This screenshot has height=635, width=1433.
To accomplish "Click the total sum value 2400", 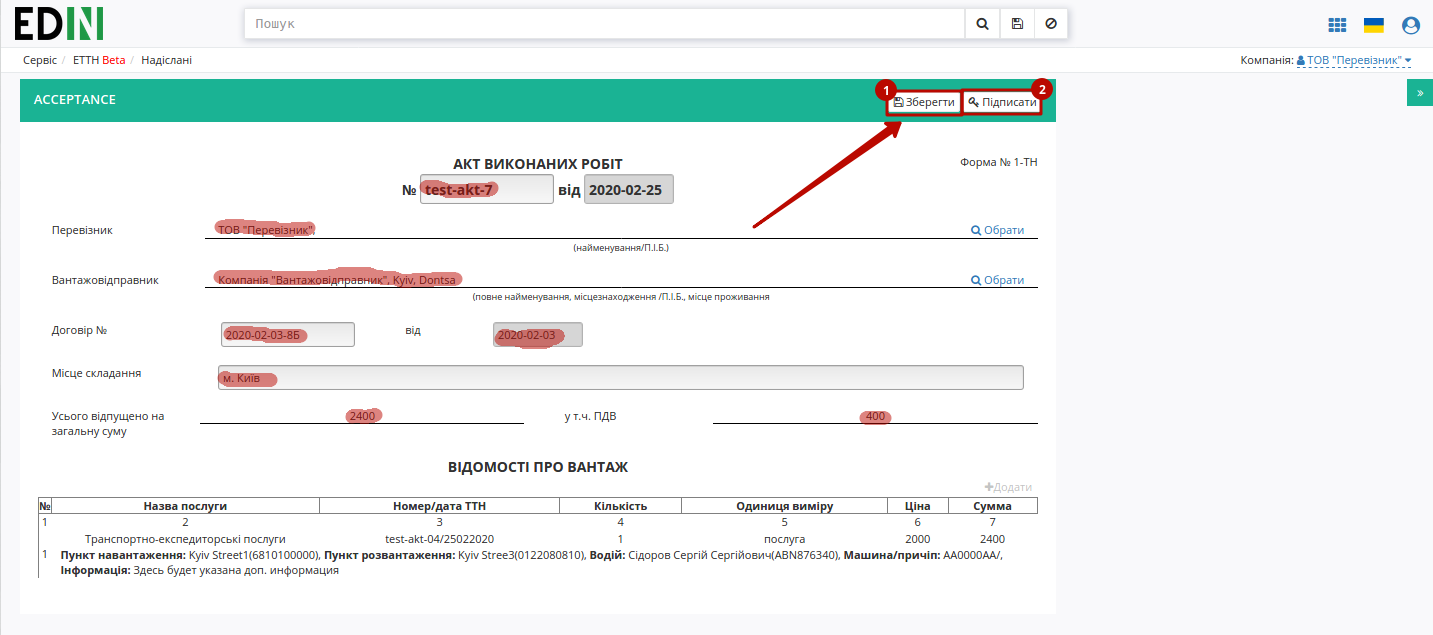I will [362, 416].
